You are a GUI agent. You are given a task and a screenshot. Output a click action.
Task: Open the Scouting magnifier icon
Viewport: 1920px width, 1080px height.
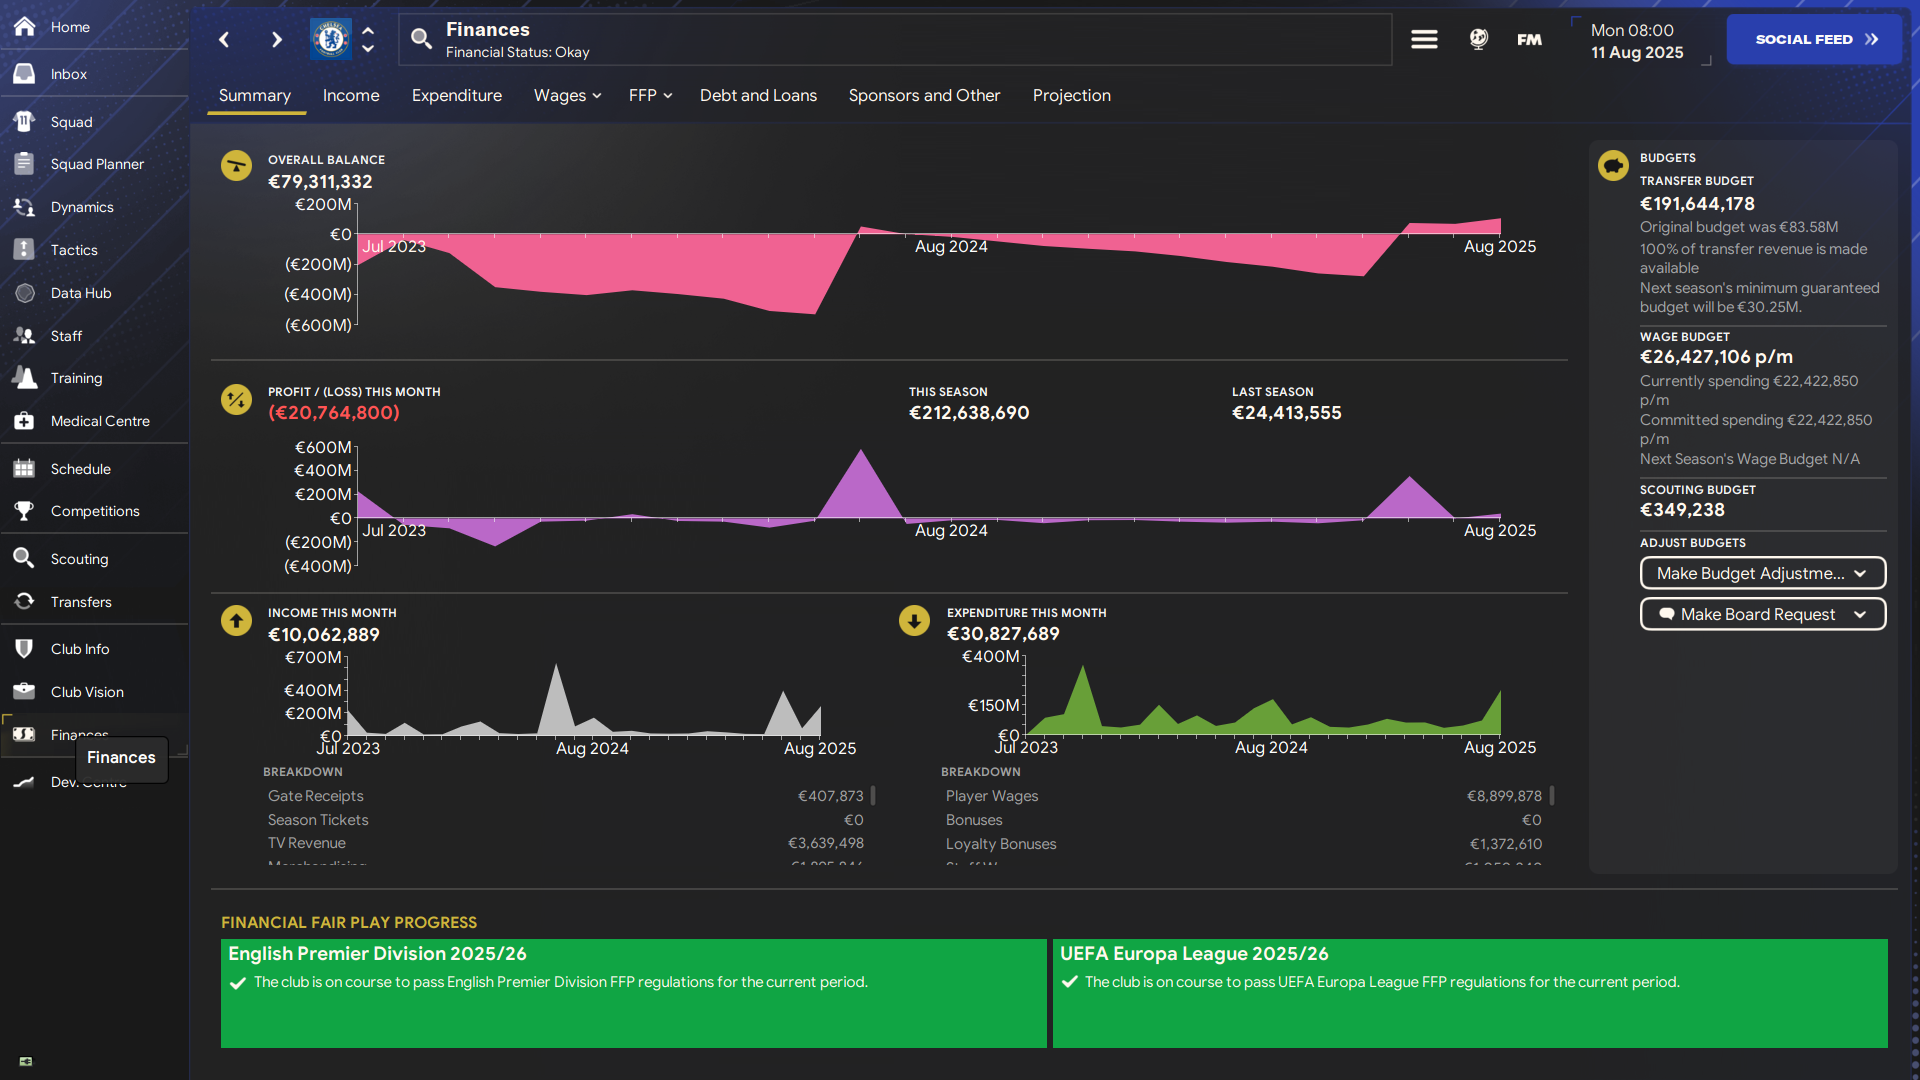coord(24,559)
